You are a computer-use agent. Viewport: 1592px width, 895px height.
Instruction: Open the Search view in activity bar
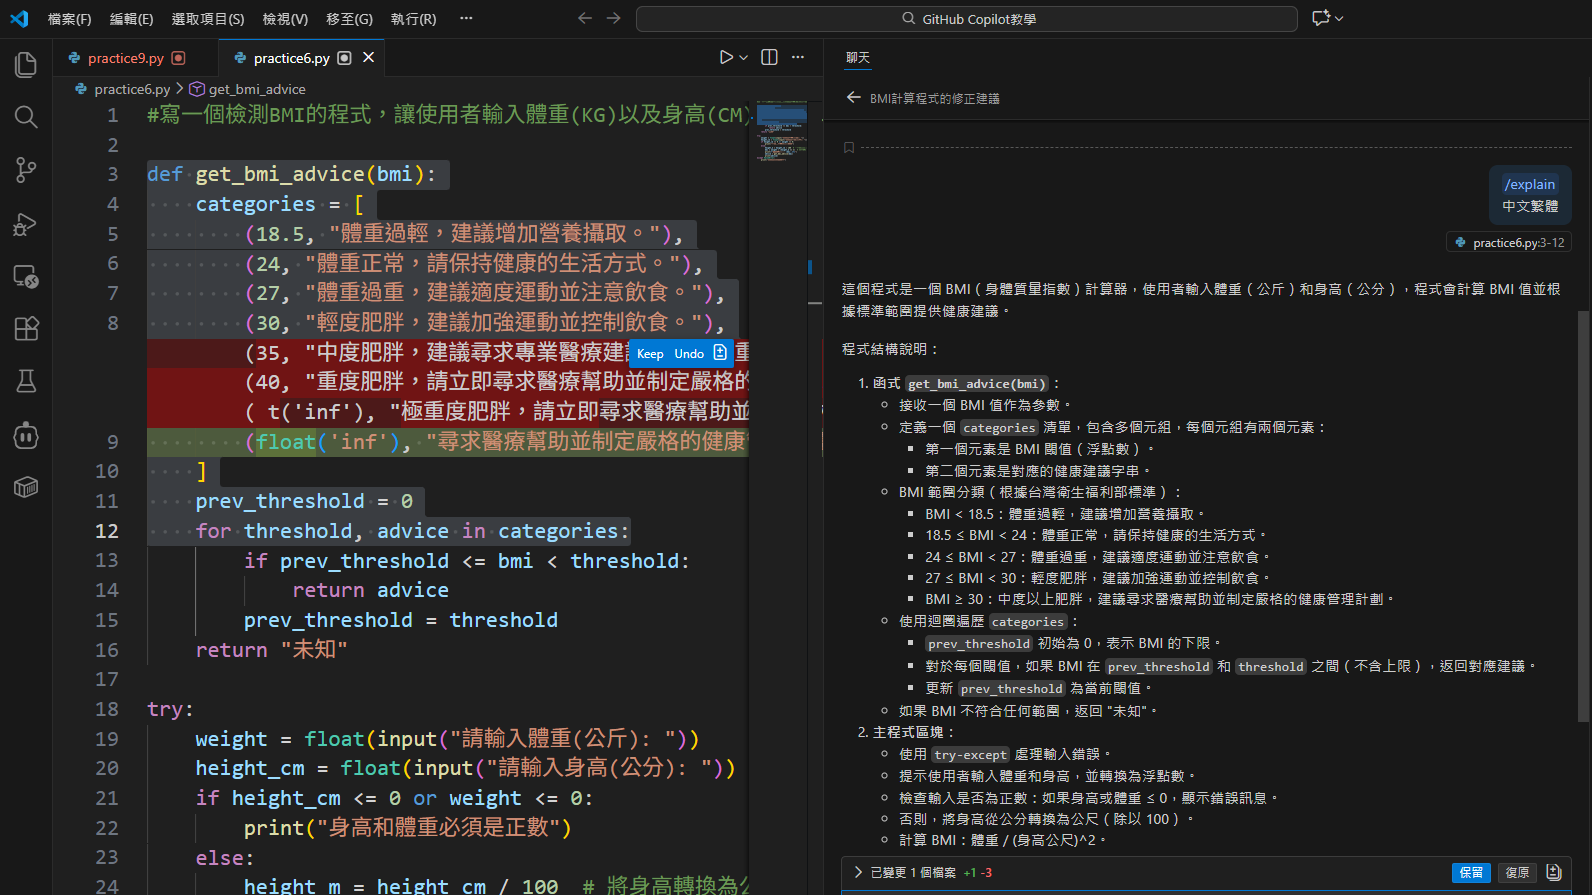pos(26,117)
